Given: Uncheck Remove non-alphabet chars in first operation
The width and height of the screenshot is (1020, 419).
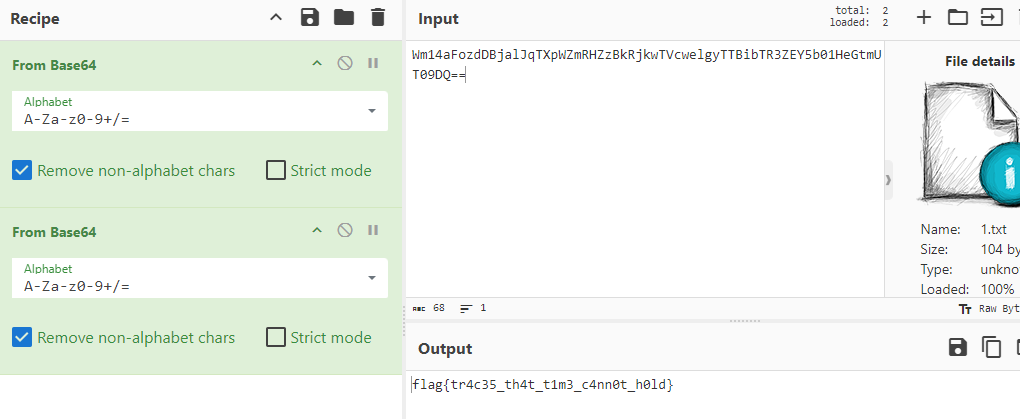Looking at the screenshot, I should (23, 170).
